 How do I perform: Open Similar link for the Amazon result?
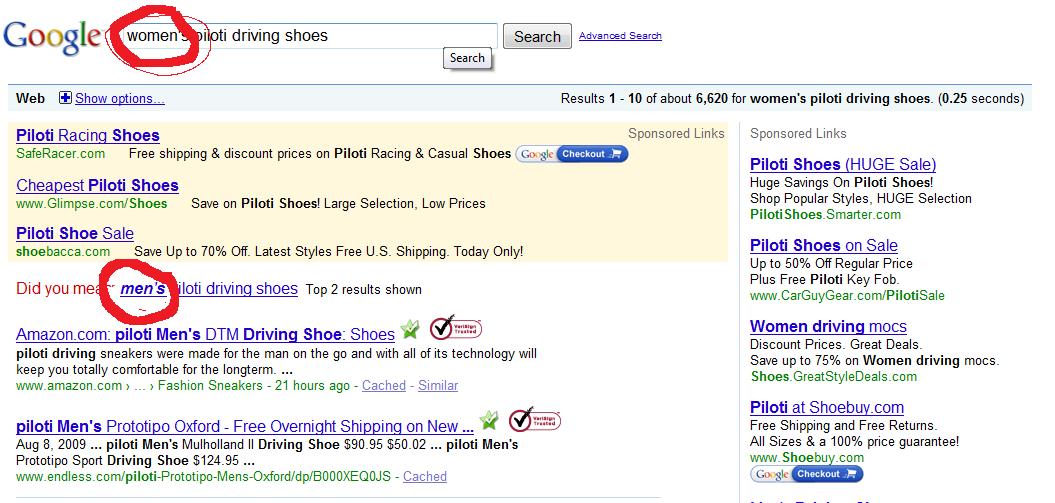(x=438, y=385)
